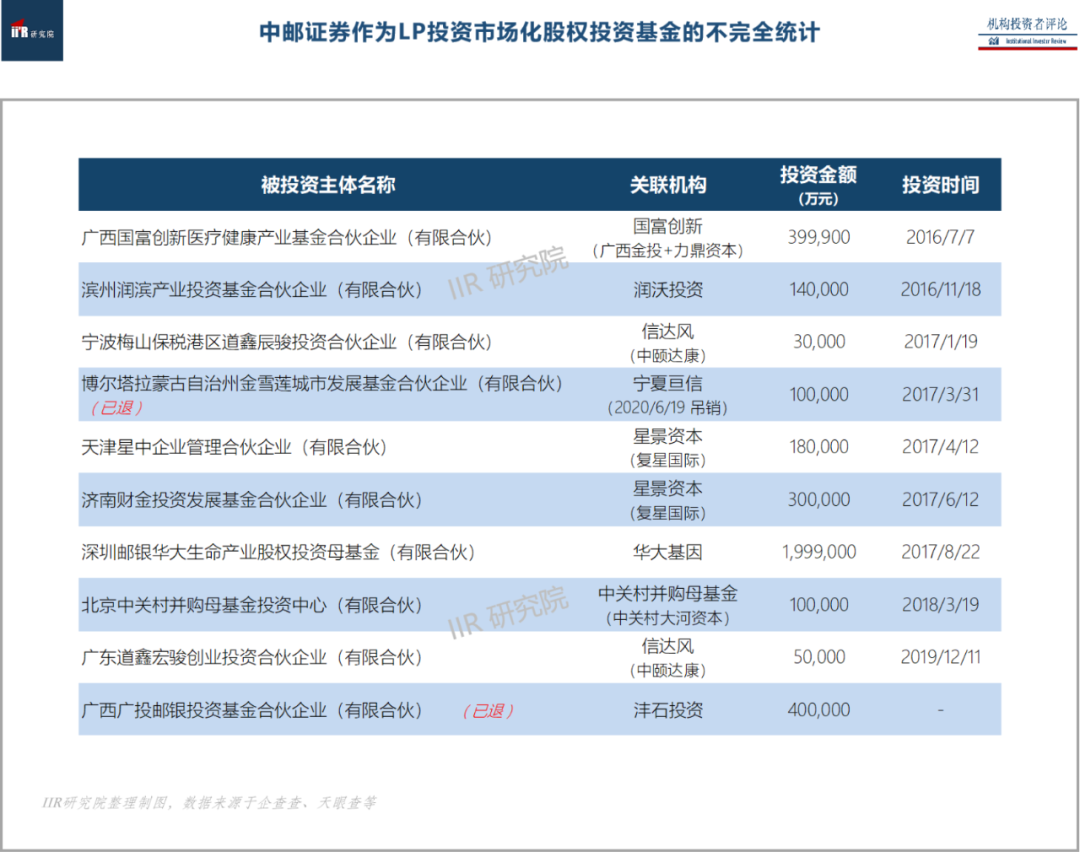The image size is (1080, 852).
Task: Select 沣石投资 institution cell
Action: (x=668, y=710)
